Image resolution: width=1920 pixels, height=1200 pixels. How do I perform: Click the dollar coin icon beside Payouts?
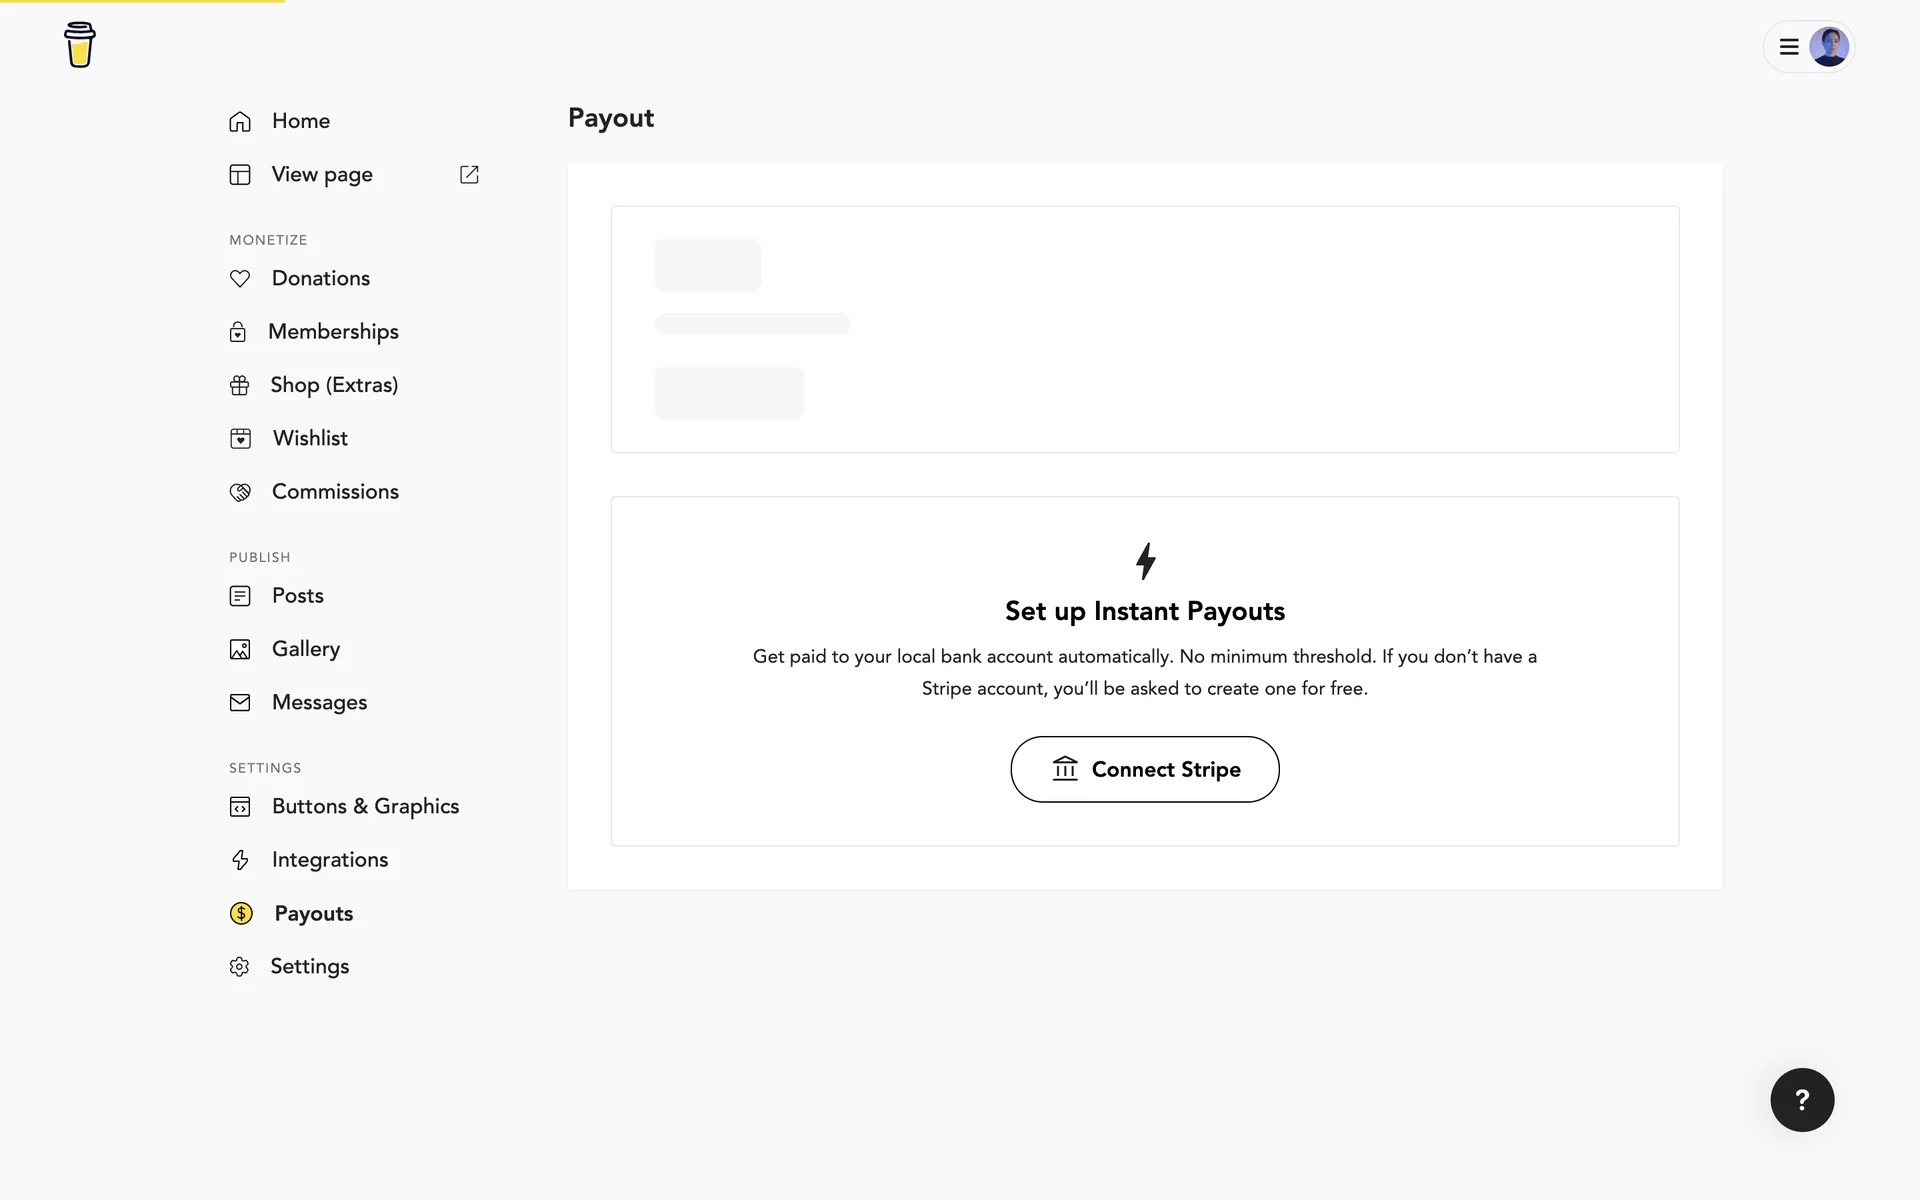(241, 913)
